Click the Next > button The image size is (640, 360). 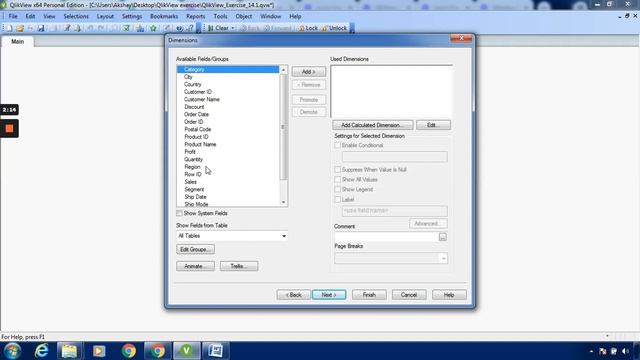[x=329, y=295]
